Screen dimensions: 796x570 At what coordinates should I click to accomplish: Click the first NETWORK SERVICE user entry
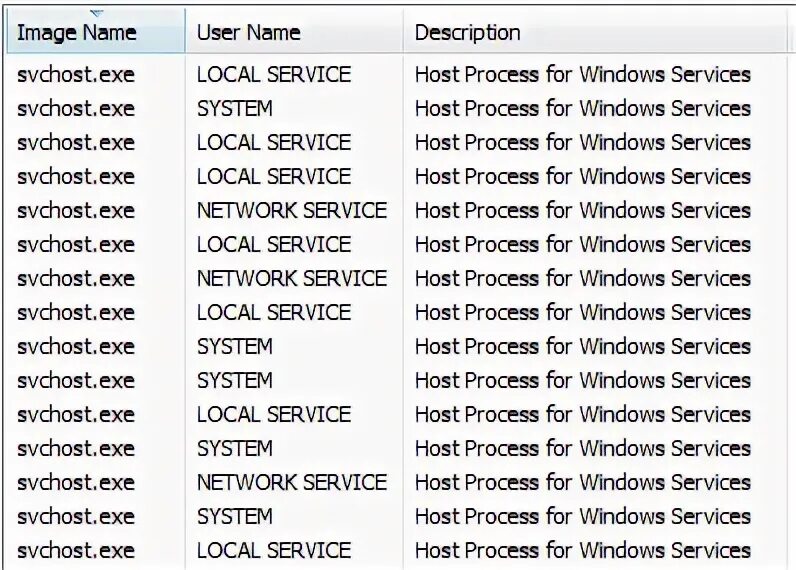[291, 210]
